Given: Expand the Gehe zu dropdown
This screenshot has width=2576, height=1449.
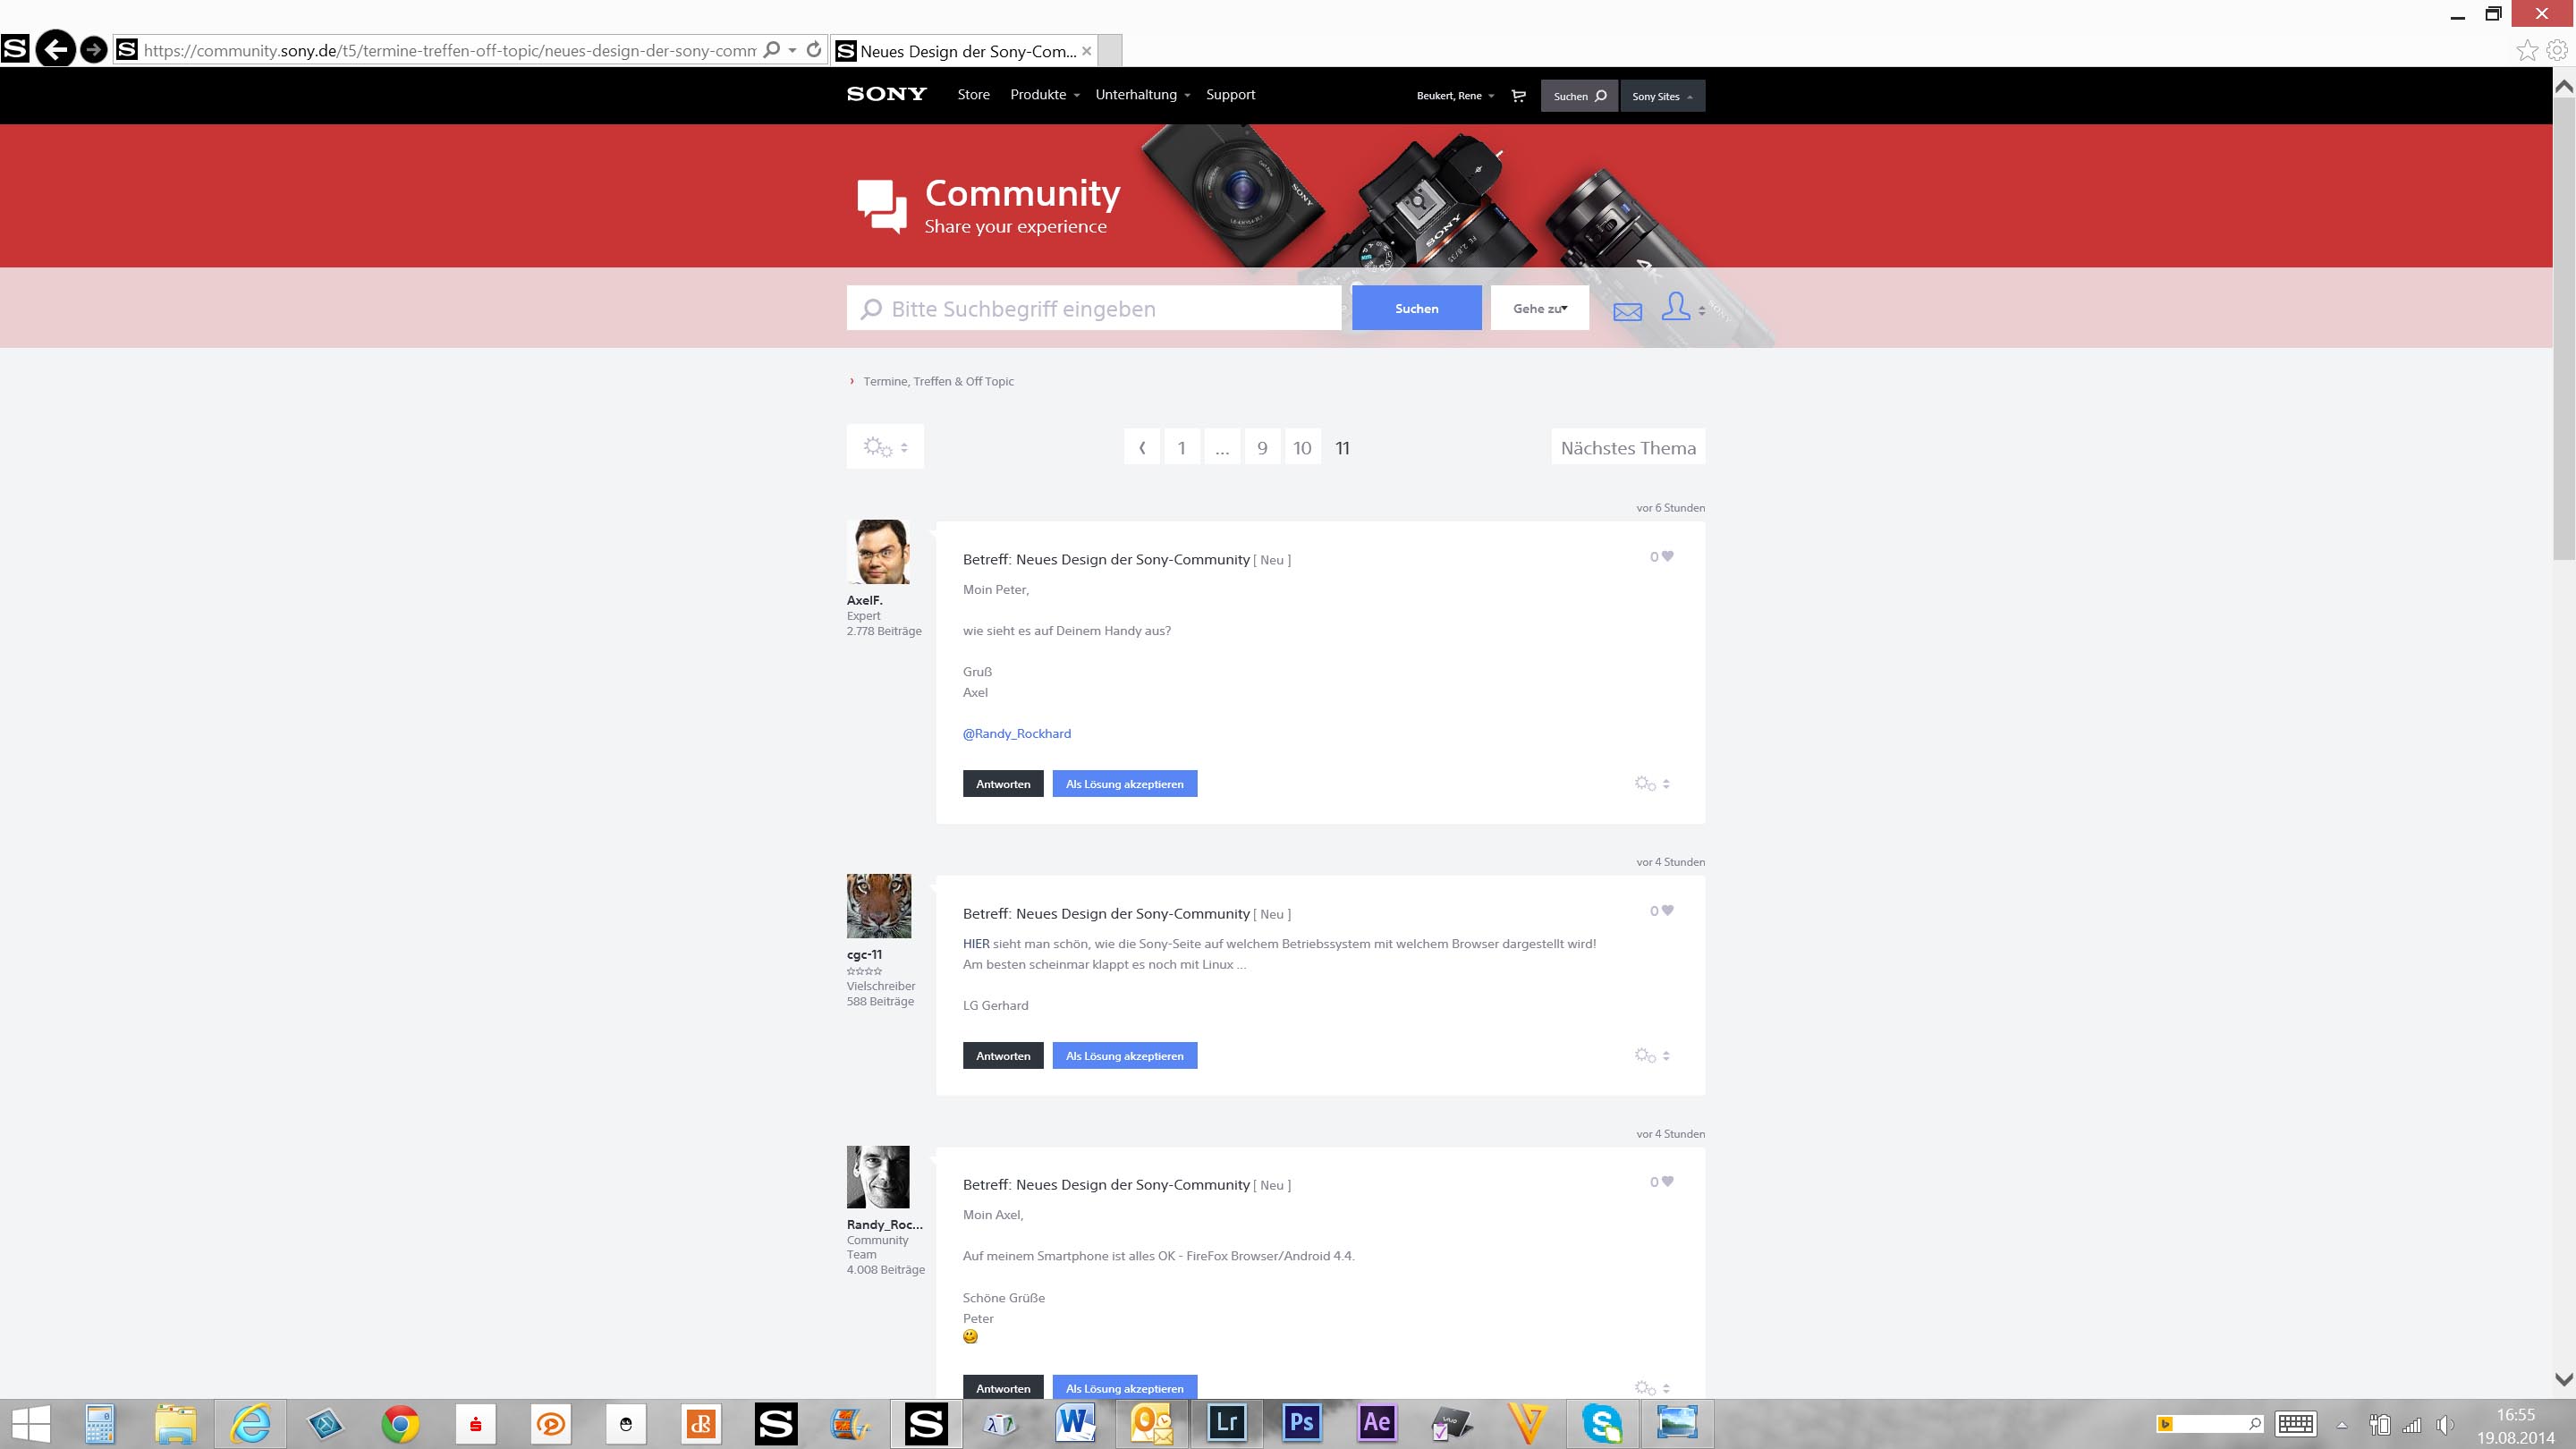Looking at the screenshot, I should pos(1539,308).
